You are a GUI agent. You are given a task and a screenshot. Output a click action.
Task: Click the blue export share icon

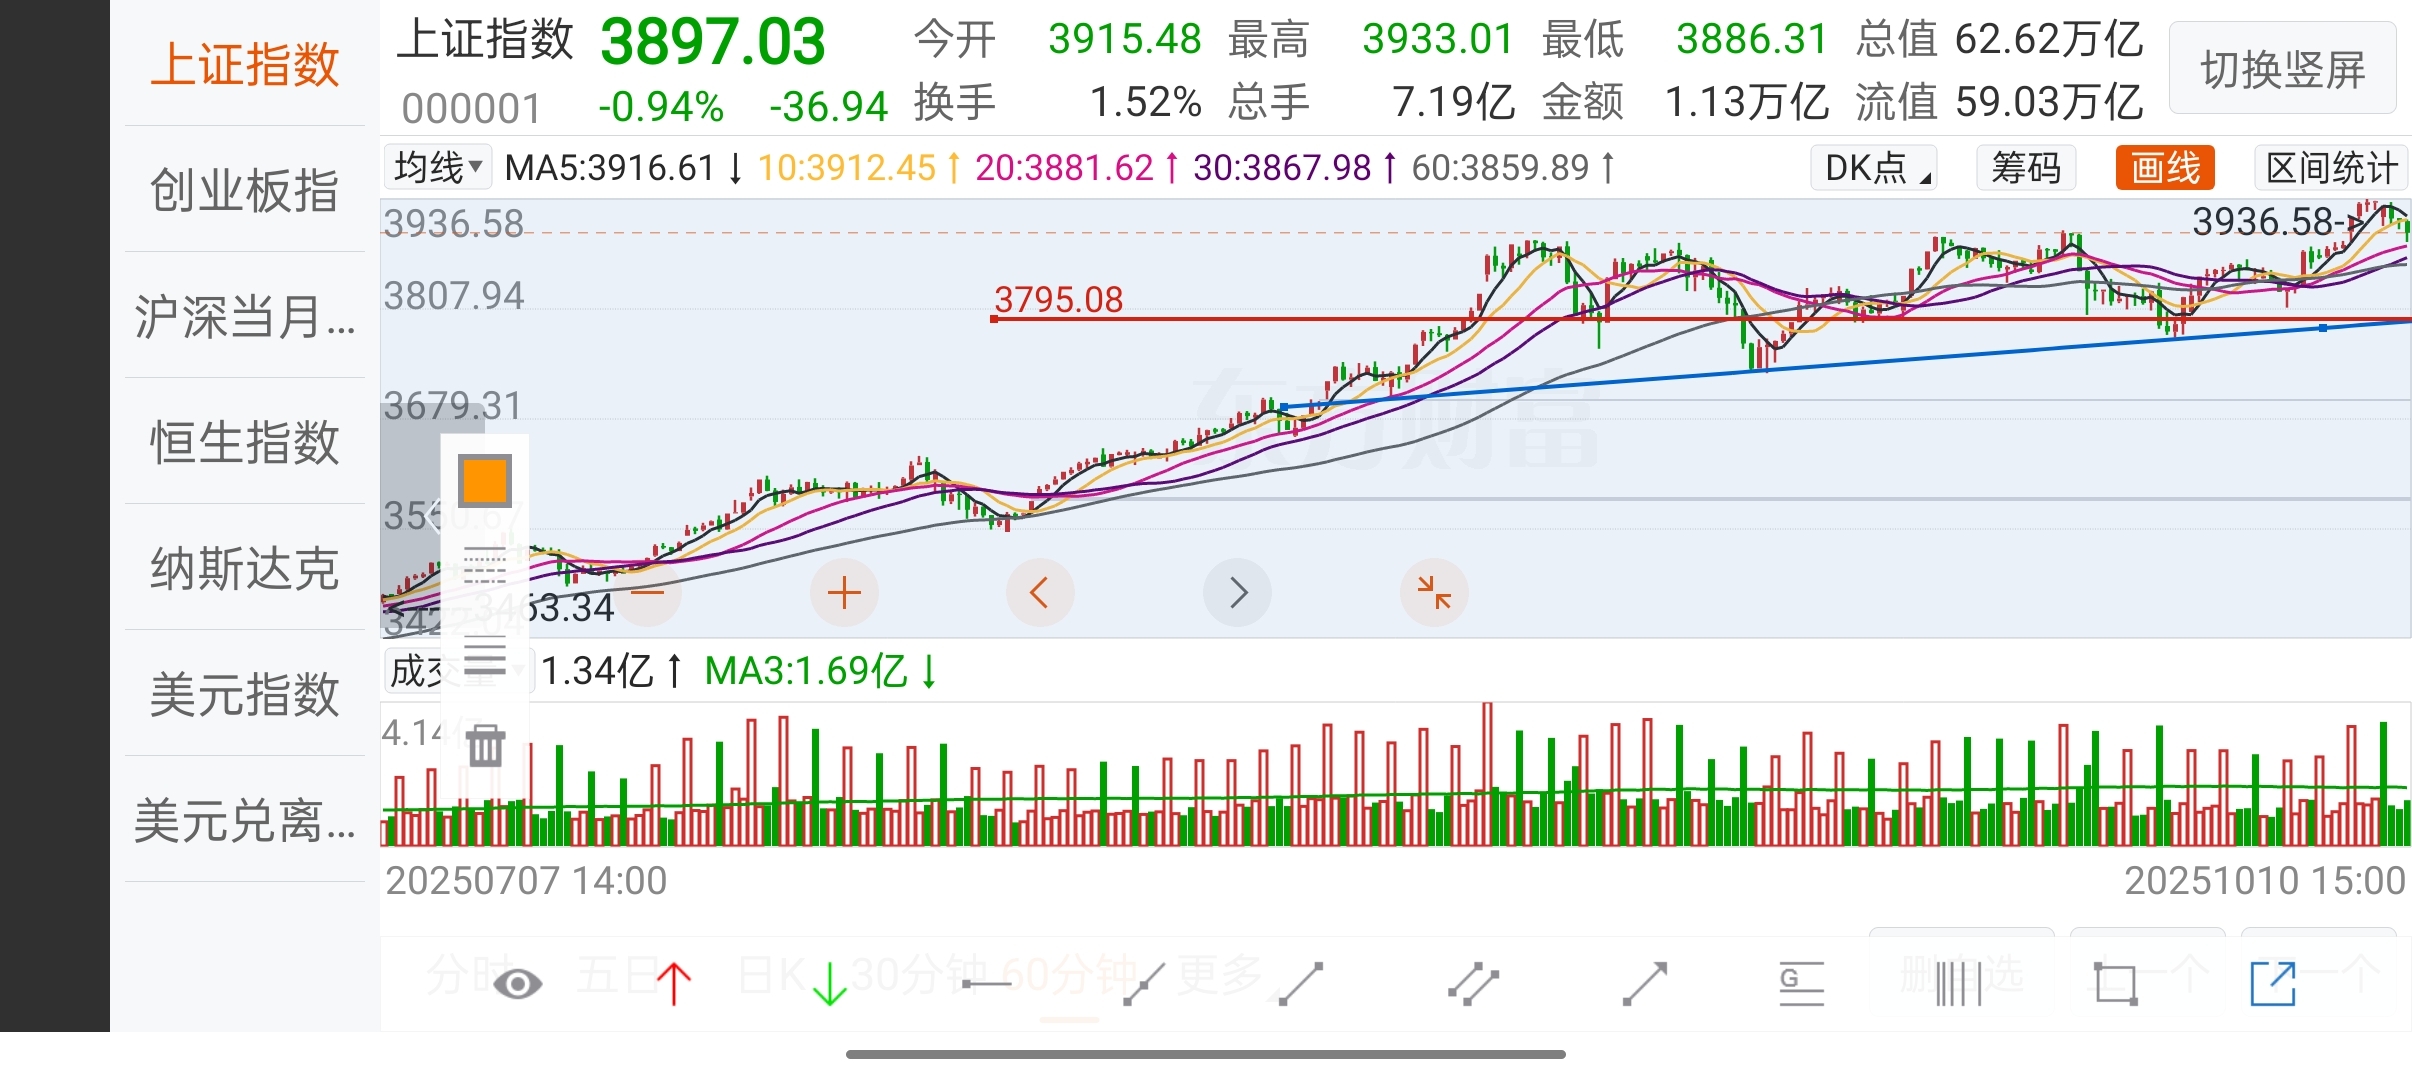point(2272,984)
